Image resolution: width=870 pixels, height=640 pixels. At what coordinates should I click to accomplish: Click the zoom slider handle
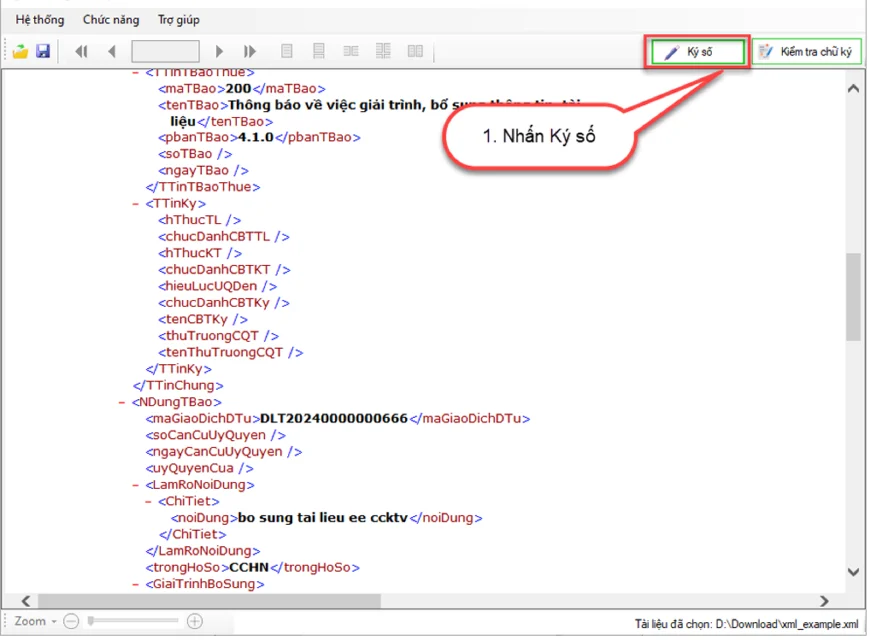click(x=91, y=621)
